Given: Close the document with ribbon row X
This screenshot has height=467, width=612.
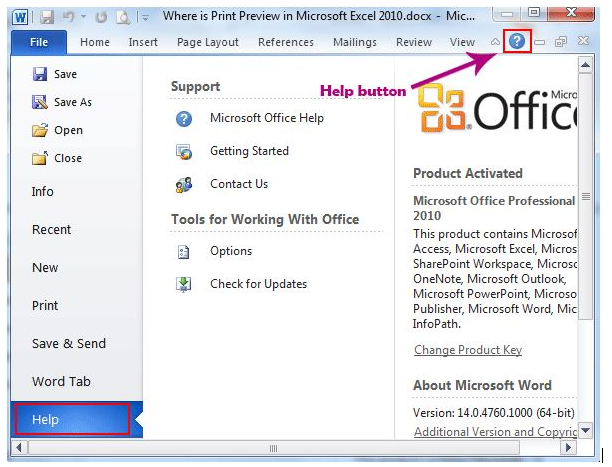Looking at the screenshot, I should click(584, 41).
